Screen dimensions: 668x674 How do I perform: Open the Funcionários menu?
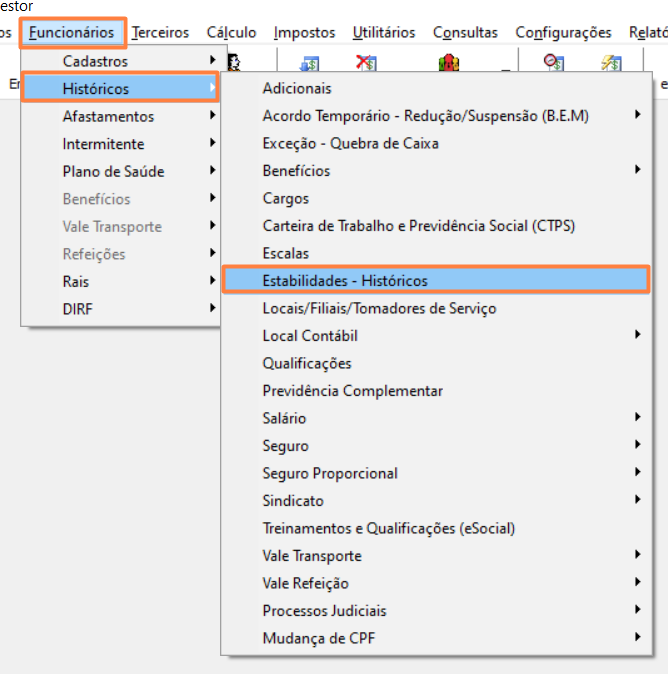click(x=72, y=33)
